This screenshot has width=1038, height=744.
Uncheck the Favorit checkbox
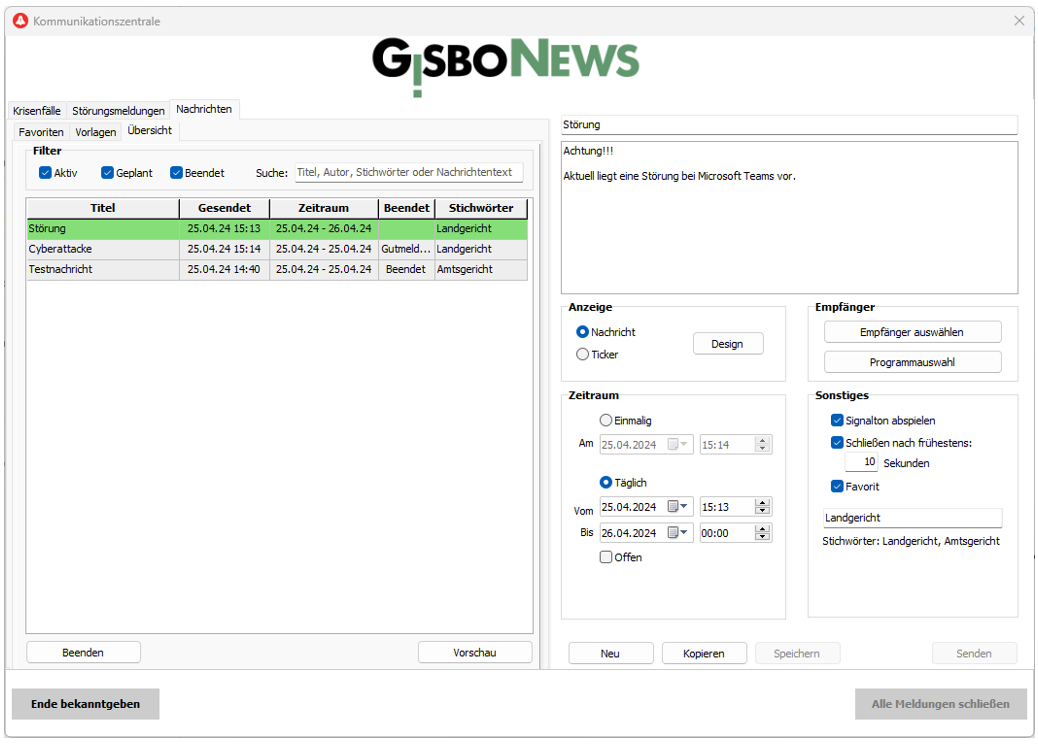[x=837, y=487]
